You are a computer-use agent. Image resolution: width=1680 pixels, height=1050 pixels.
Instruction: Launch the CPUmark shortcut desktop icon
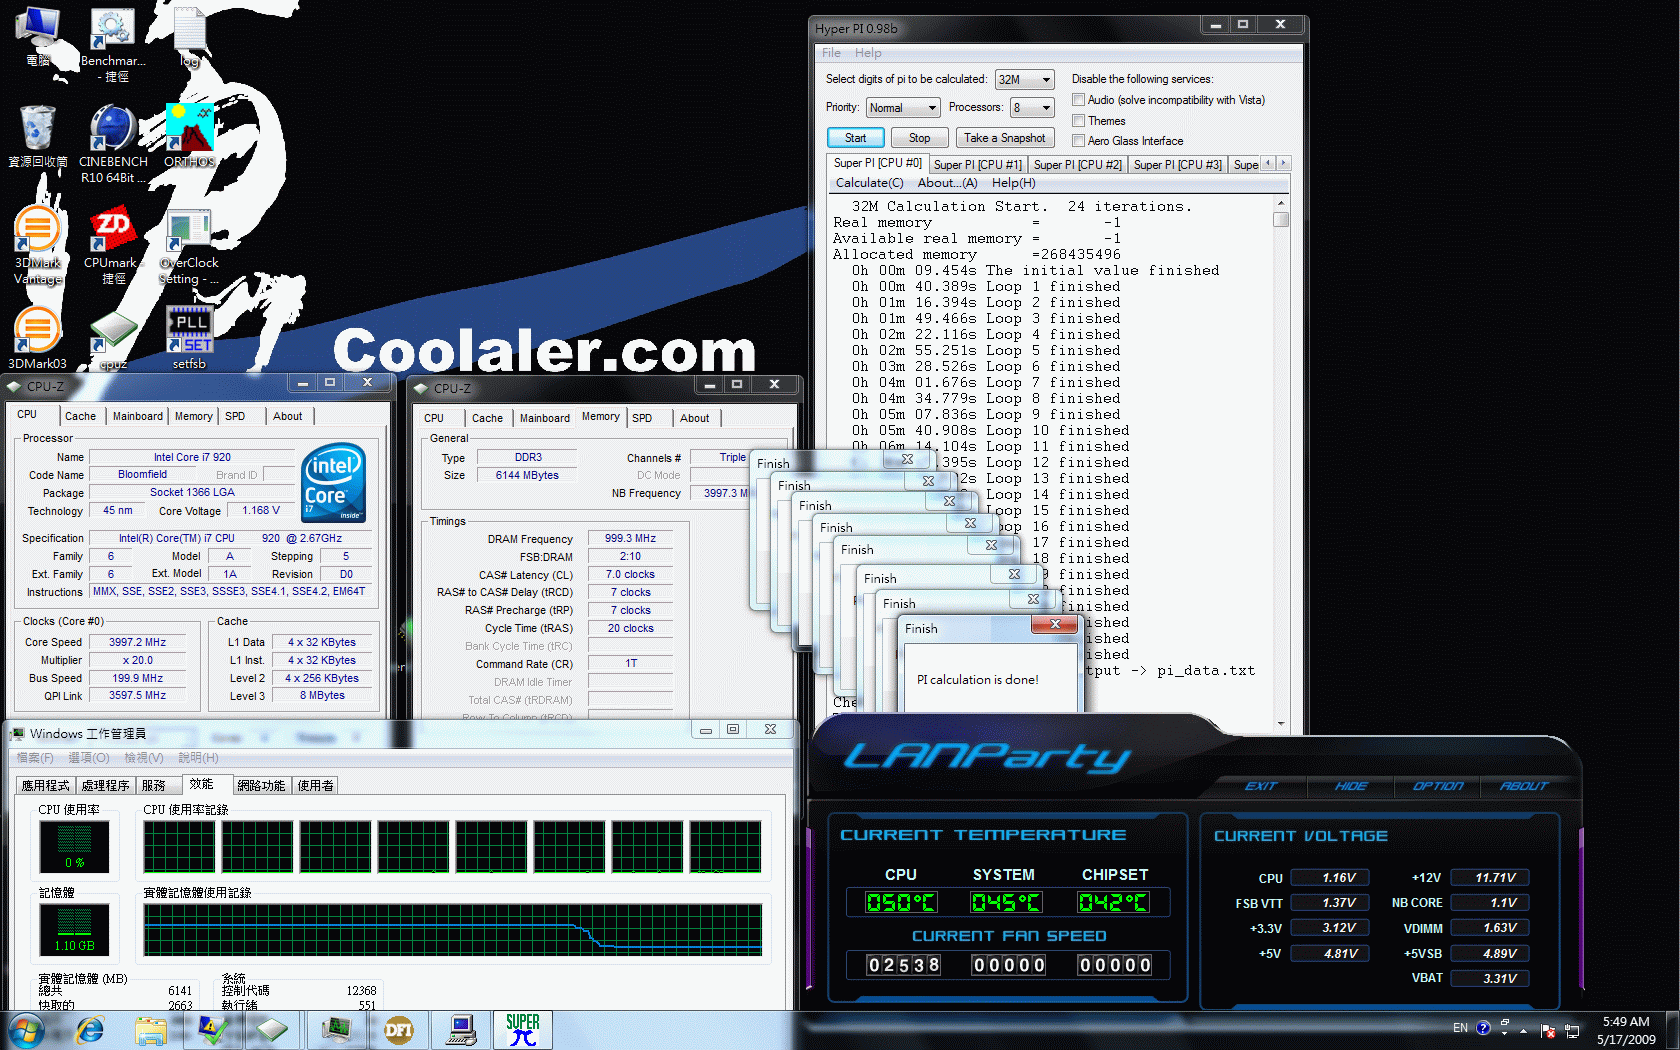113,246
